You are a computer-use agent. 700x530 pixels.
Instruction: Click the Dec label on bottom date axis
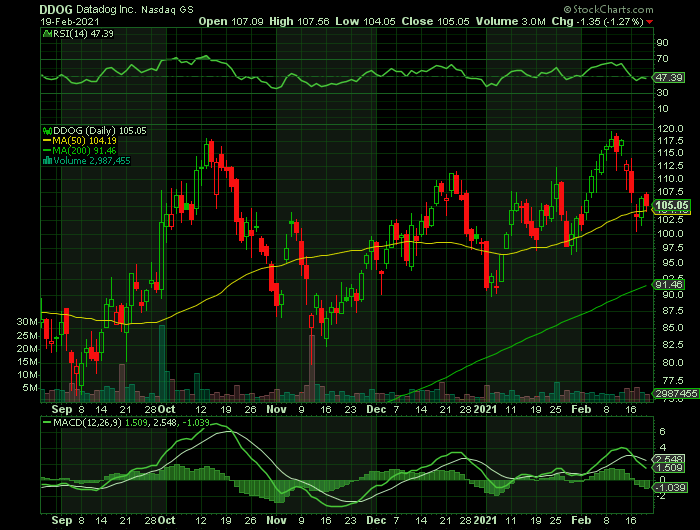(374, 521)
